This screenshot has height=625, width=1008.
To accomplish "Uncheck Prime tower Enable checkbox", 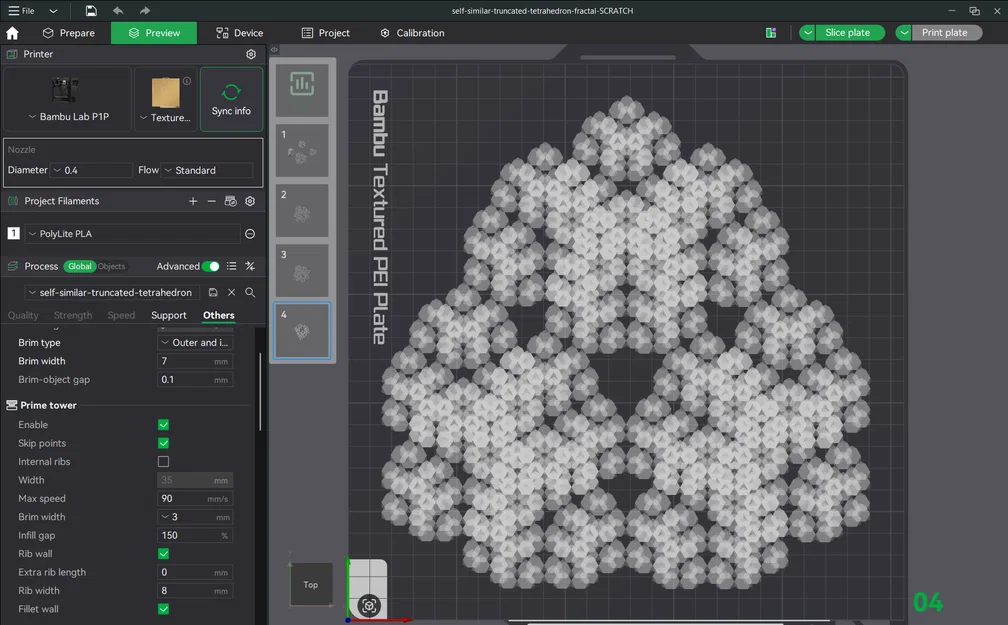I will pos(163,424).
